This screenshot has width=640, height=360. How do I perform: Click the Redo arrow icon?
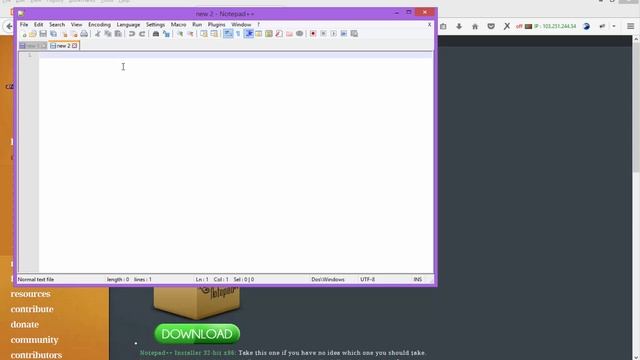pyautogui.click(x=142, y=34)
